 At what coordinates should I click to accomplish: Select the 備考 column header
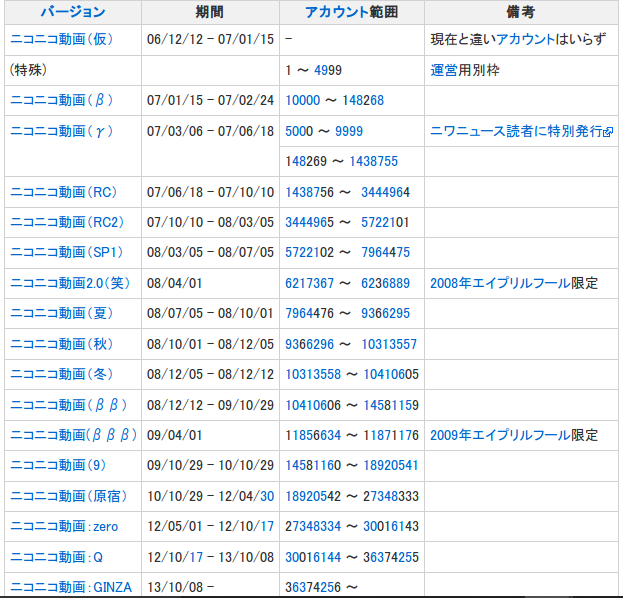pyautogui.click(x=520, y=12)
